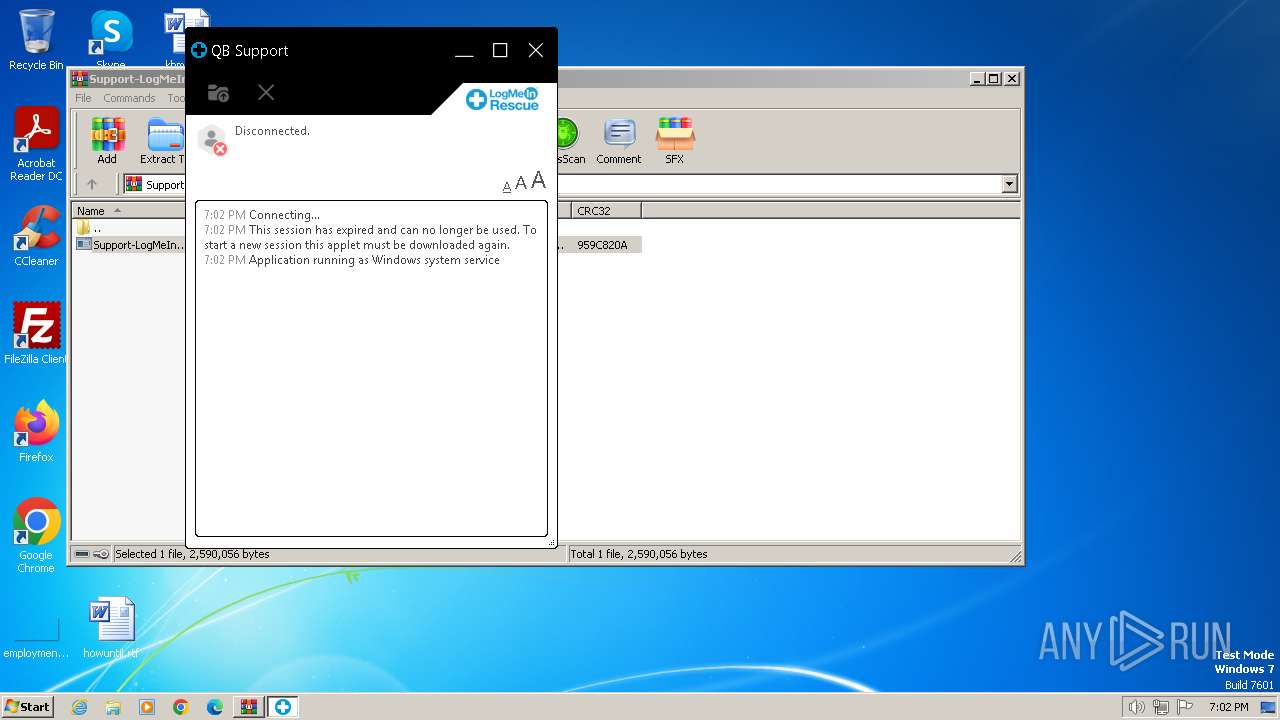Click the SFX icon in WinRAR toolbar
Screen dimensions: 1280x720
(x=675, y=141)
